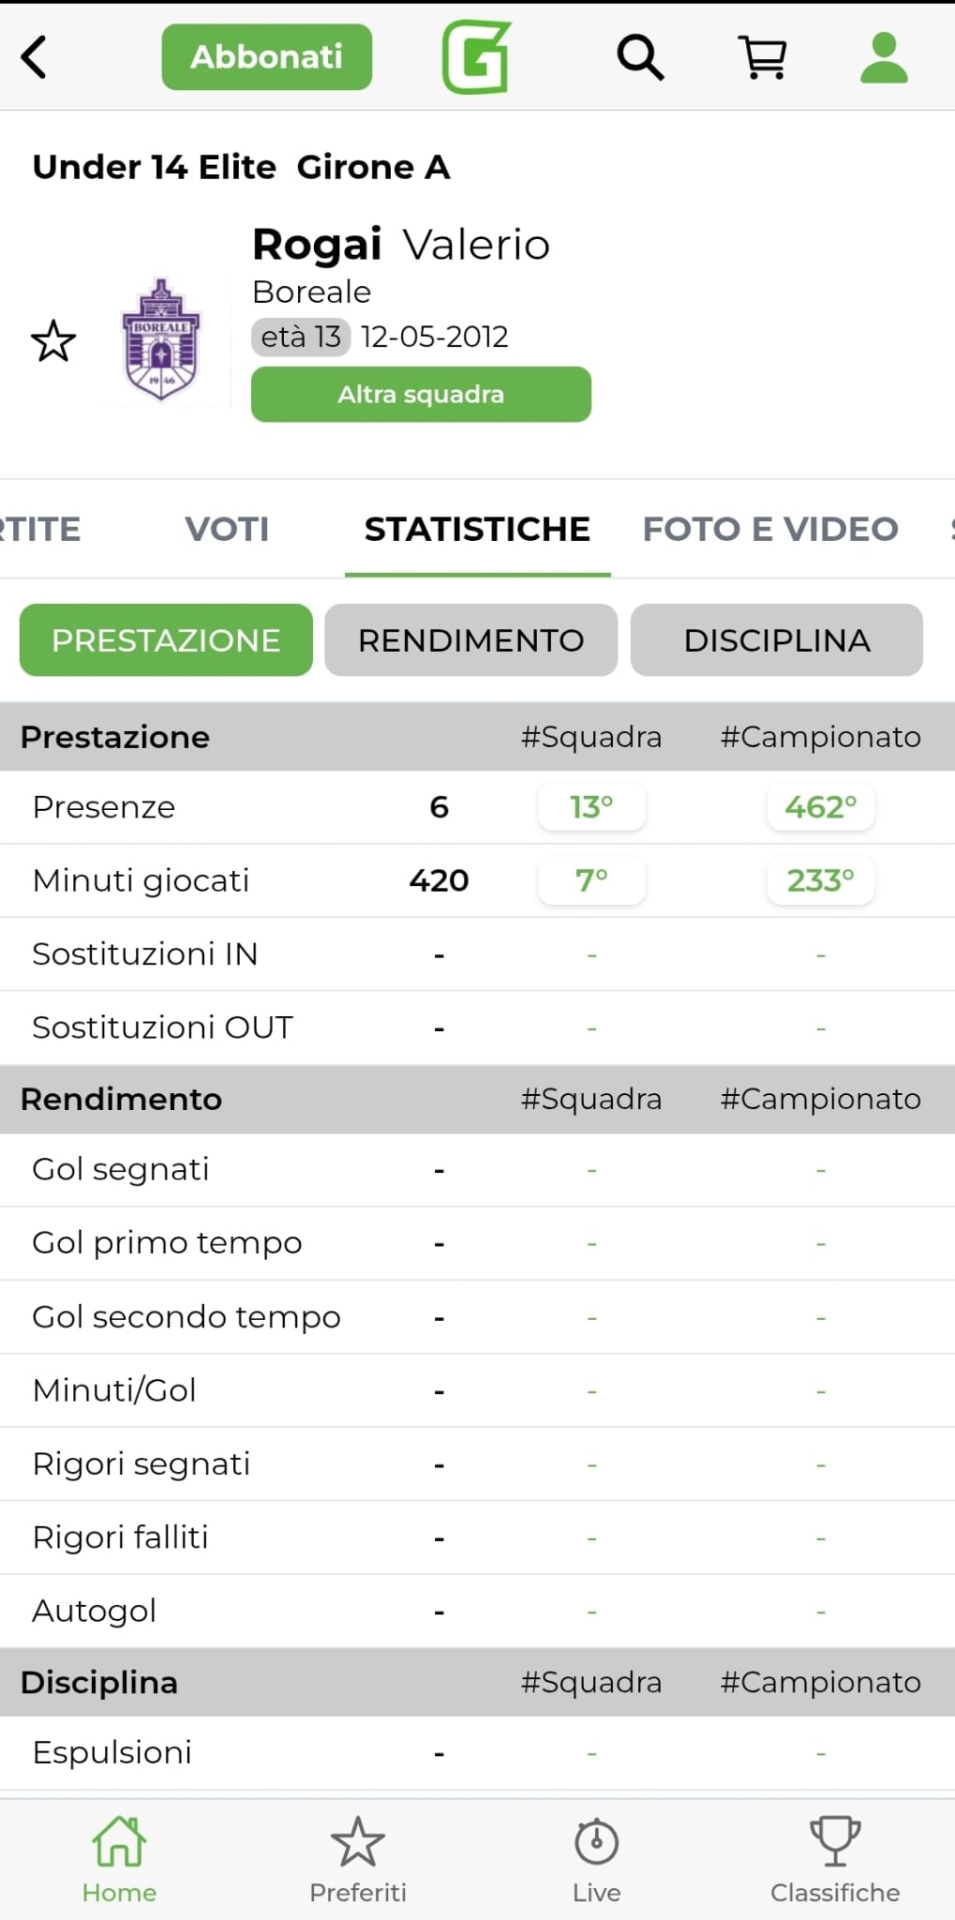This screenshot has height=1920, width=955.
Task: Select the STATISTICHE tab
Action: point(477,529)
